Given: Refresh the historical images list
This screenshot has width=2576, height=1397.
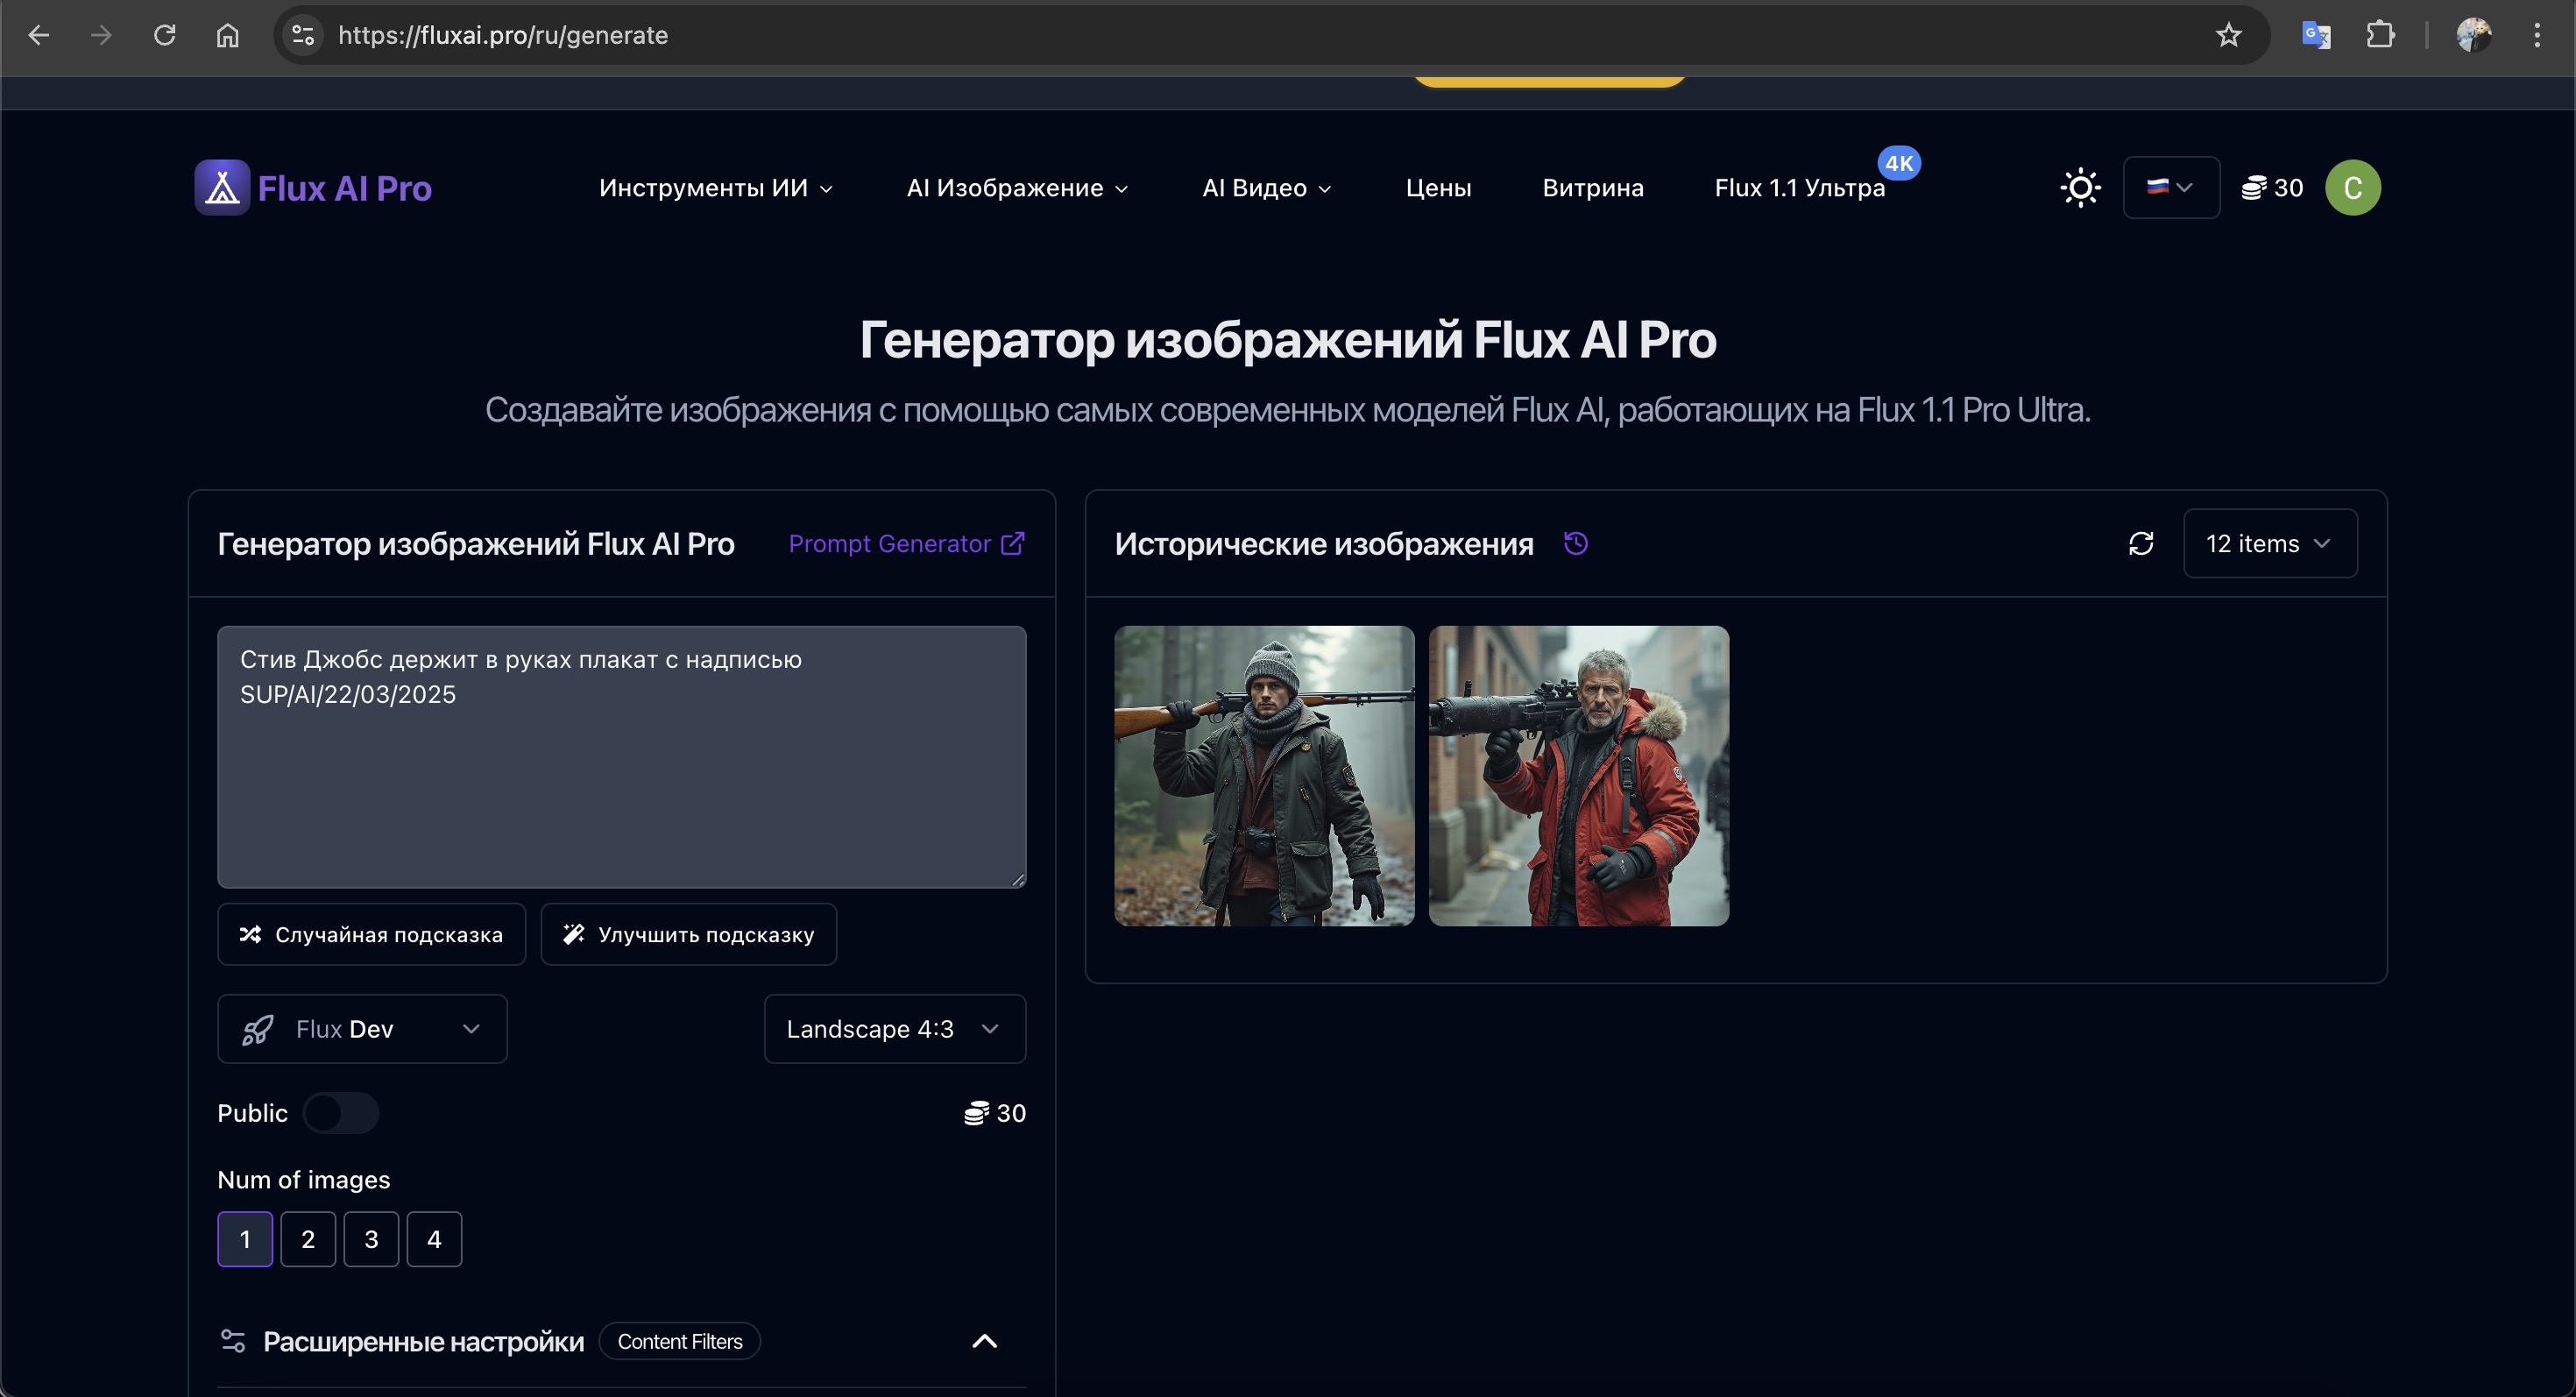Looking at the screenshot, I should (x=2141, y=543).
